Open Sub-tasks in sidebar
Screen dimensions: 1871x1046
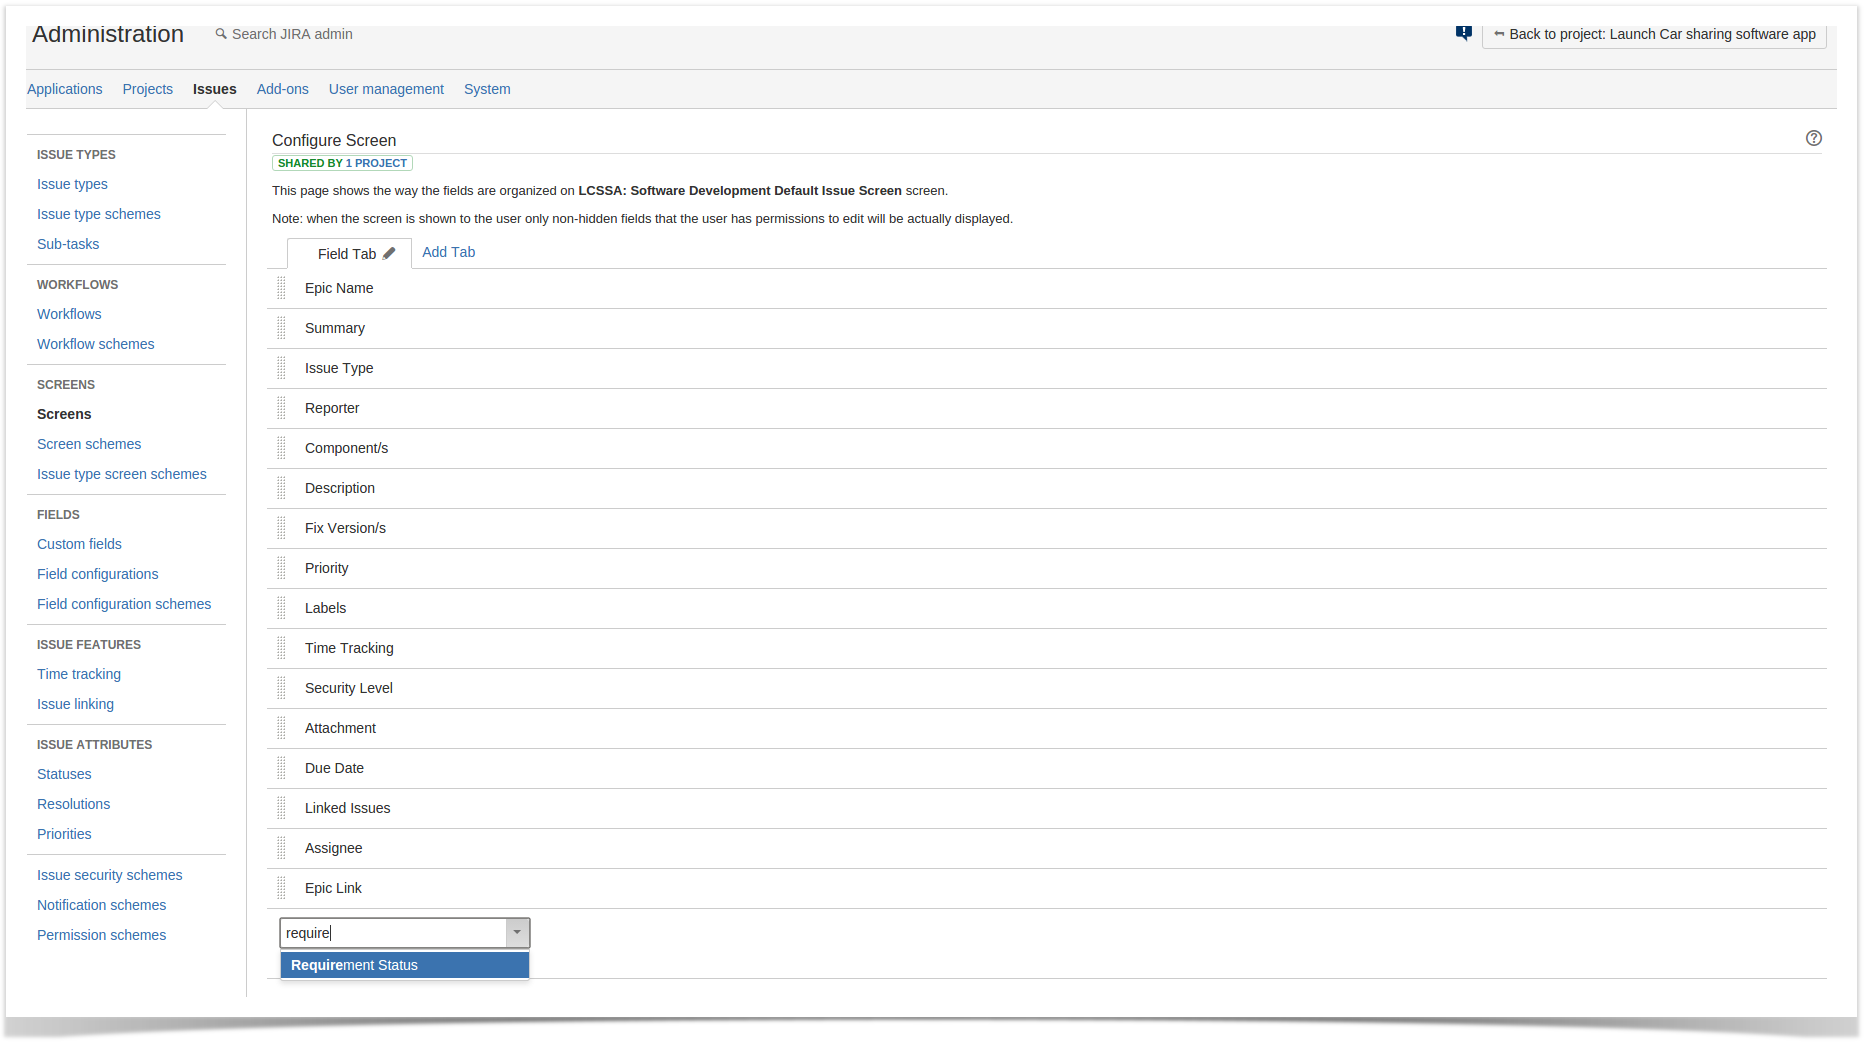tap(68, 244)
